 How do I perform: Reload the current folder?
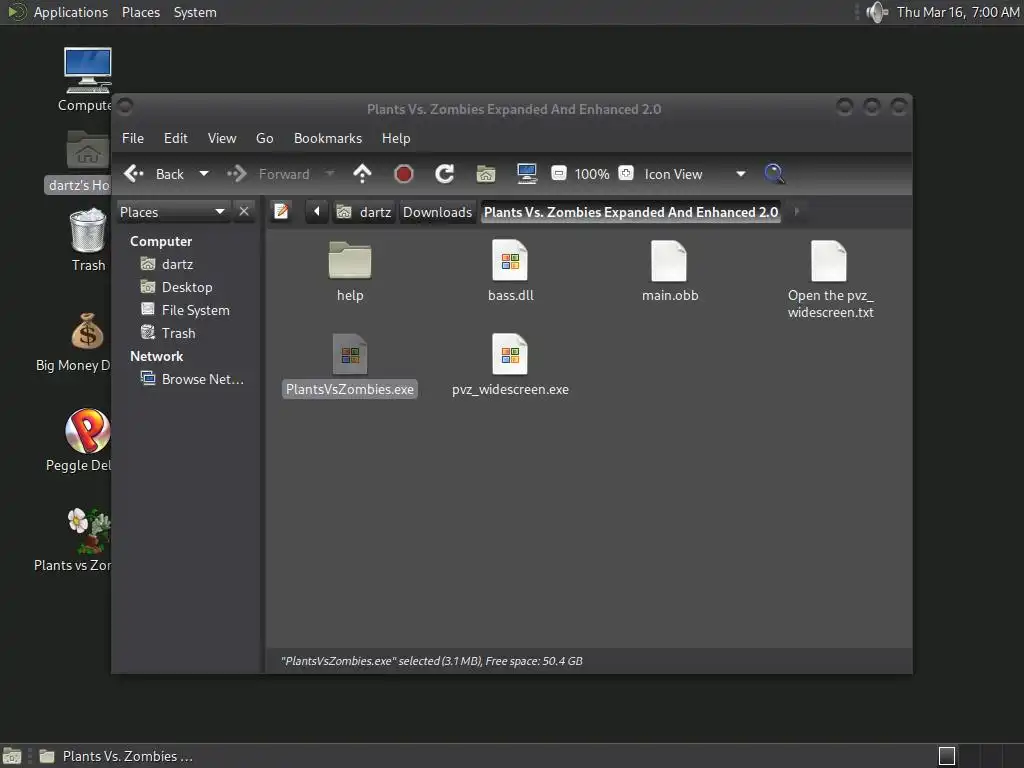pos(445,174)
